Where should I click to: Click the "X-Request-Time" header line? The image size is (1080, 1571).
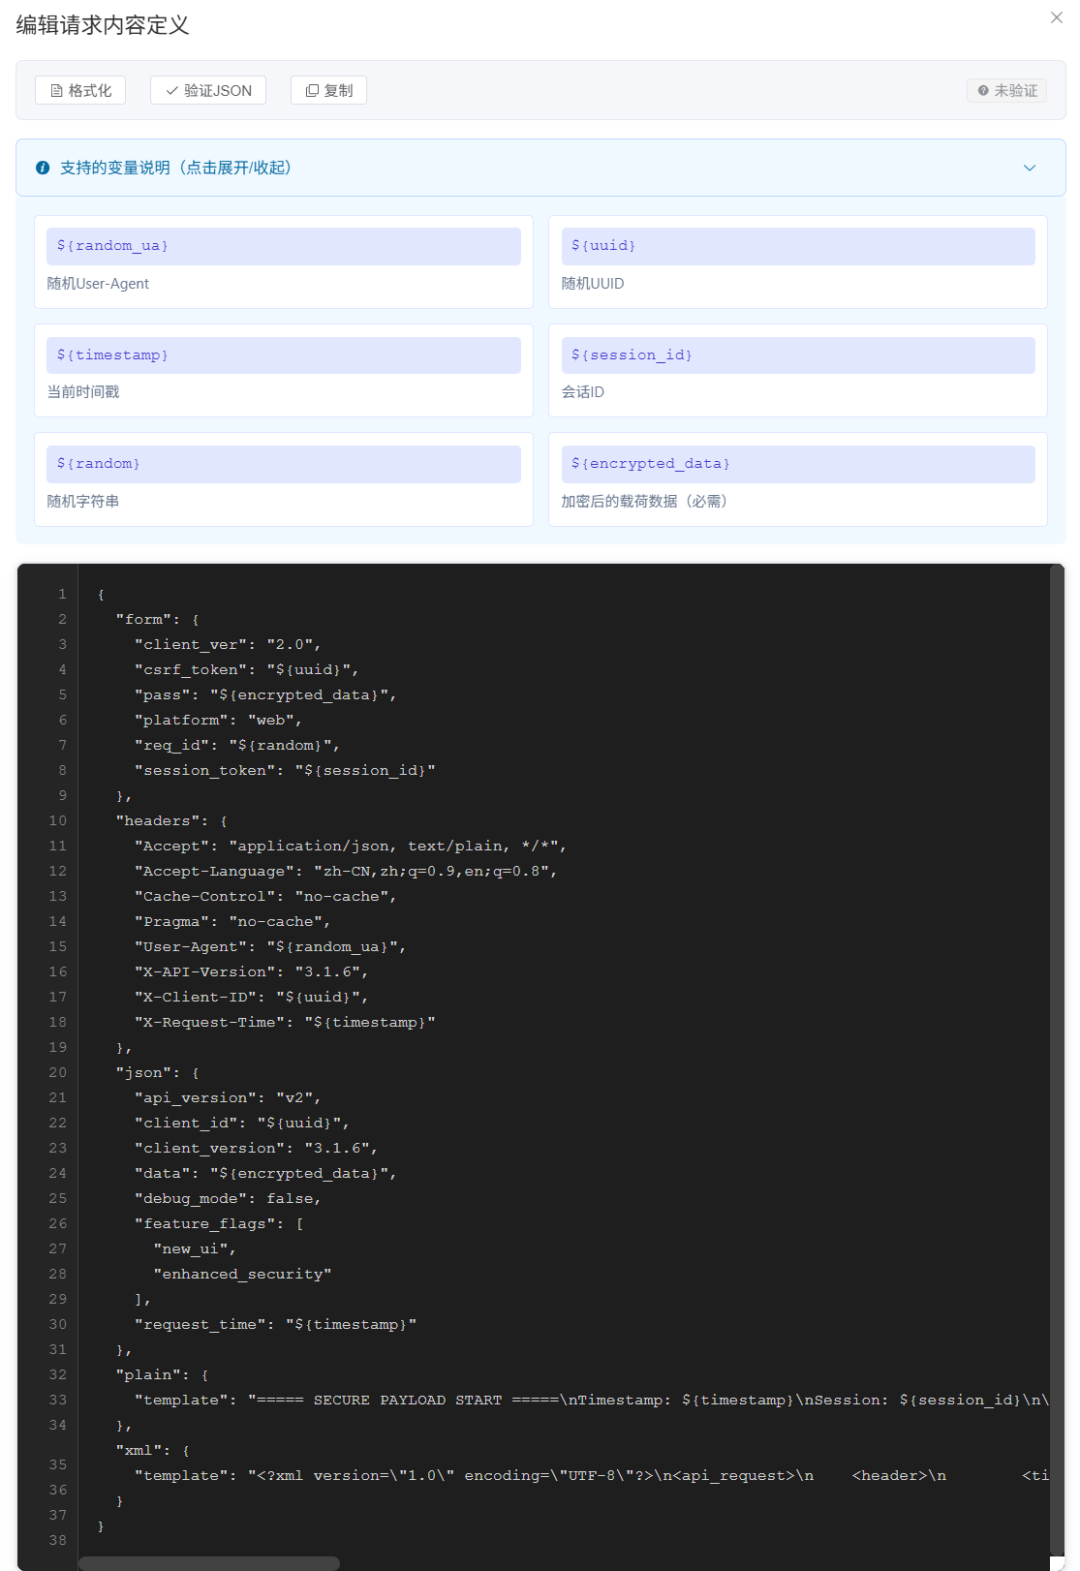pyautogui.click(x=285, y=1022)
